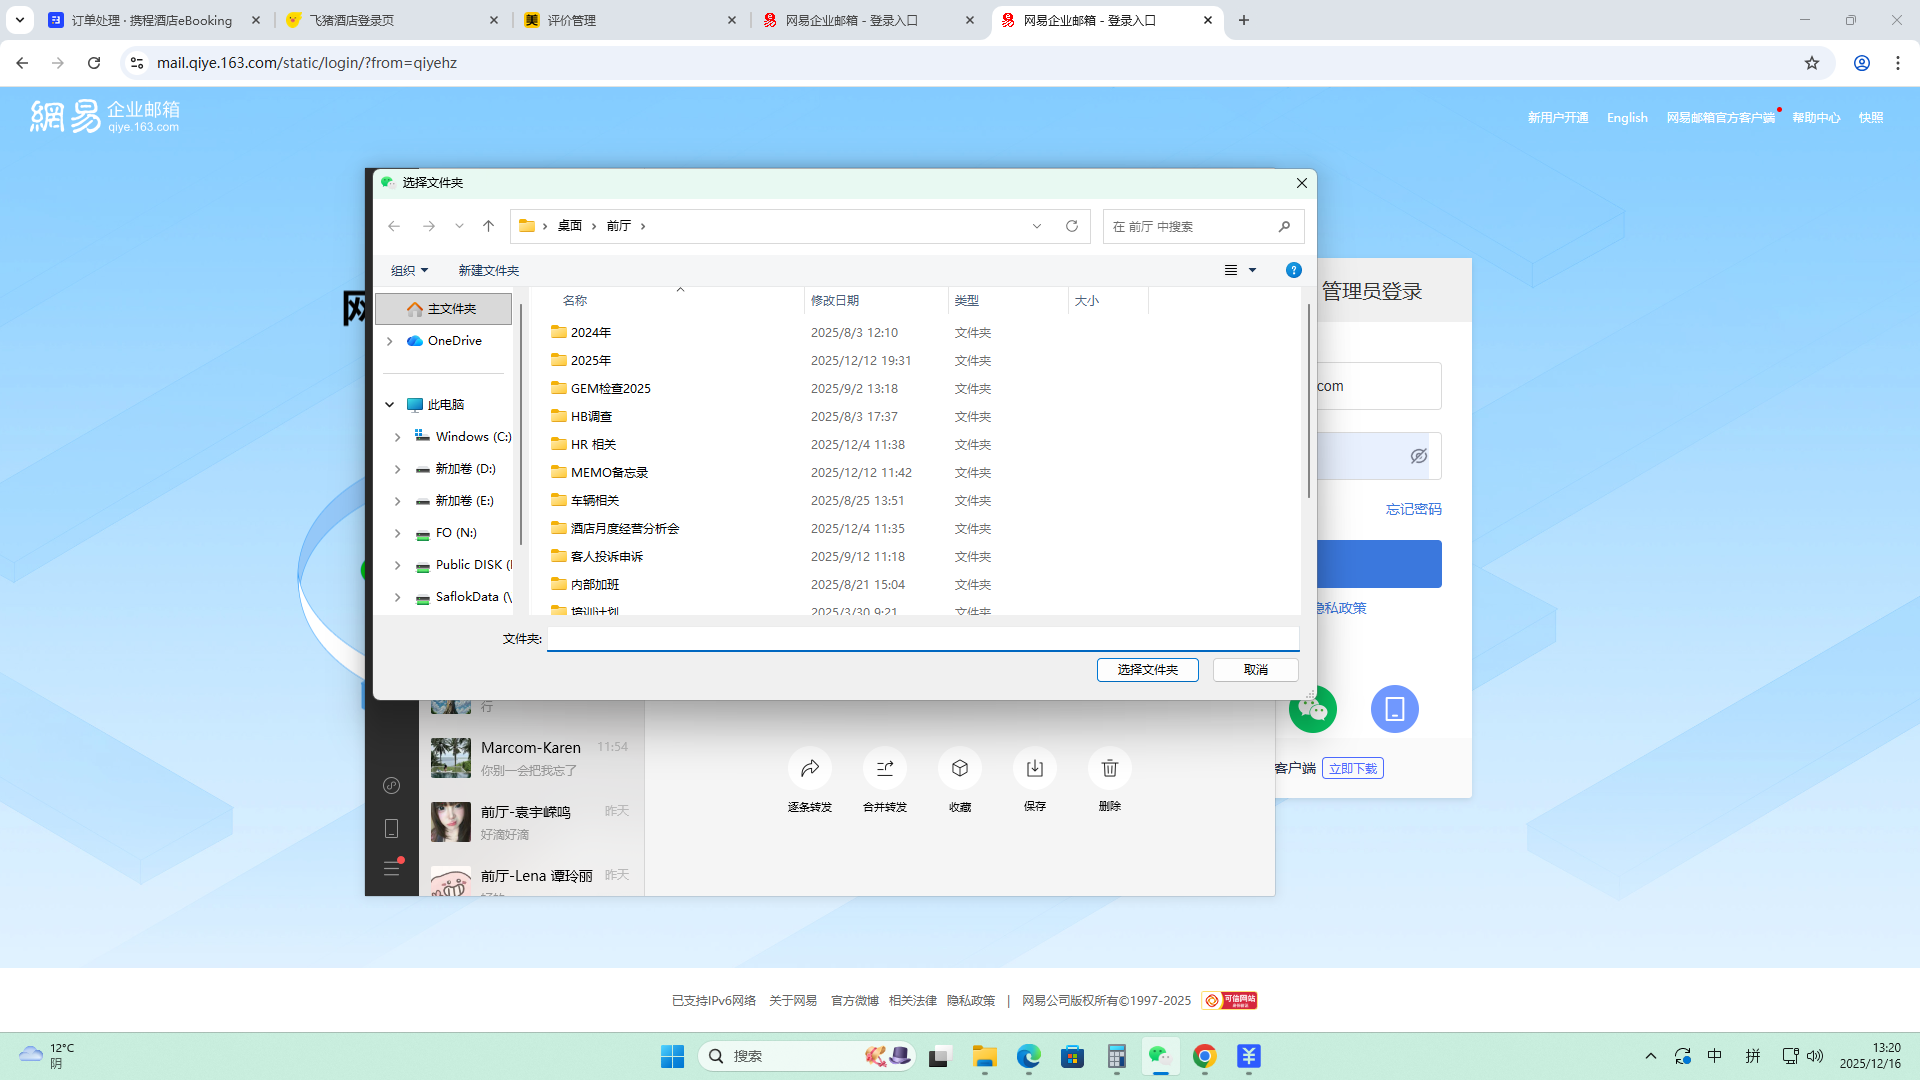The height and width of the screenshot is (1080, 1920).
Task: Click 忘记密码 link
Action: pyautogui.click(x=1413, y=509)
